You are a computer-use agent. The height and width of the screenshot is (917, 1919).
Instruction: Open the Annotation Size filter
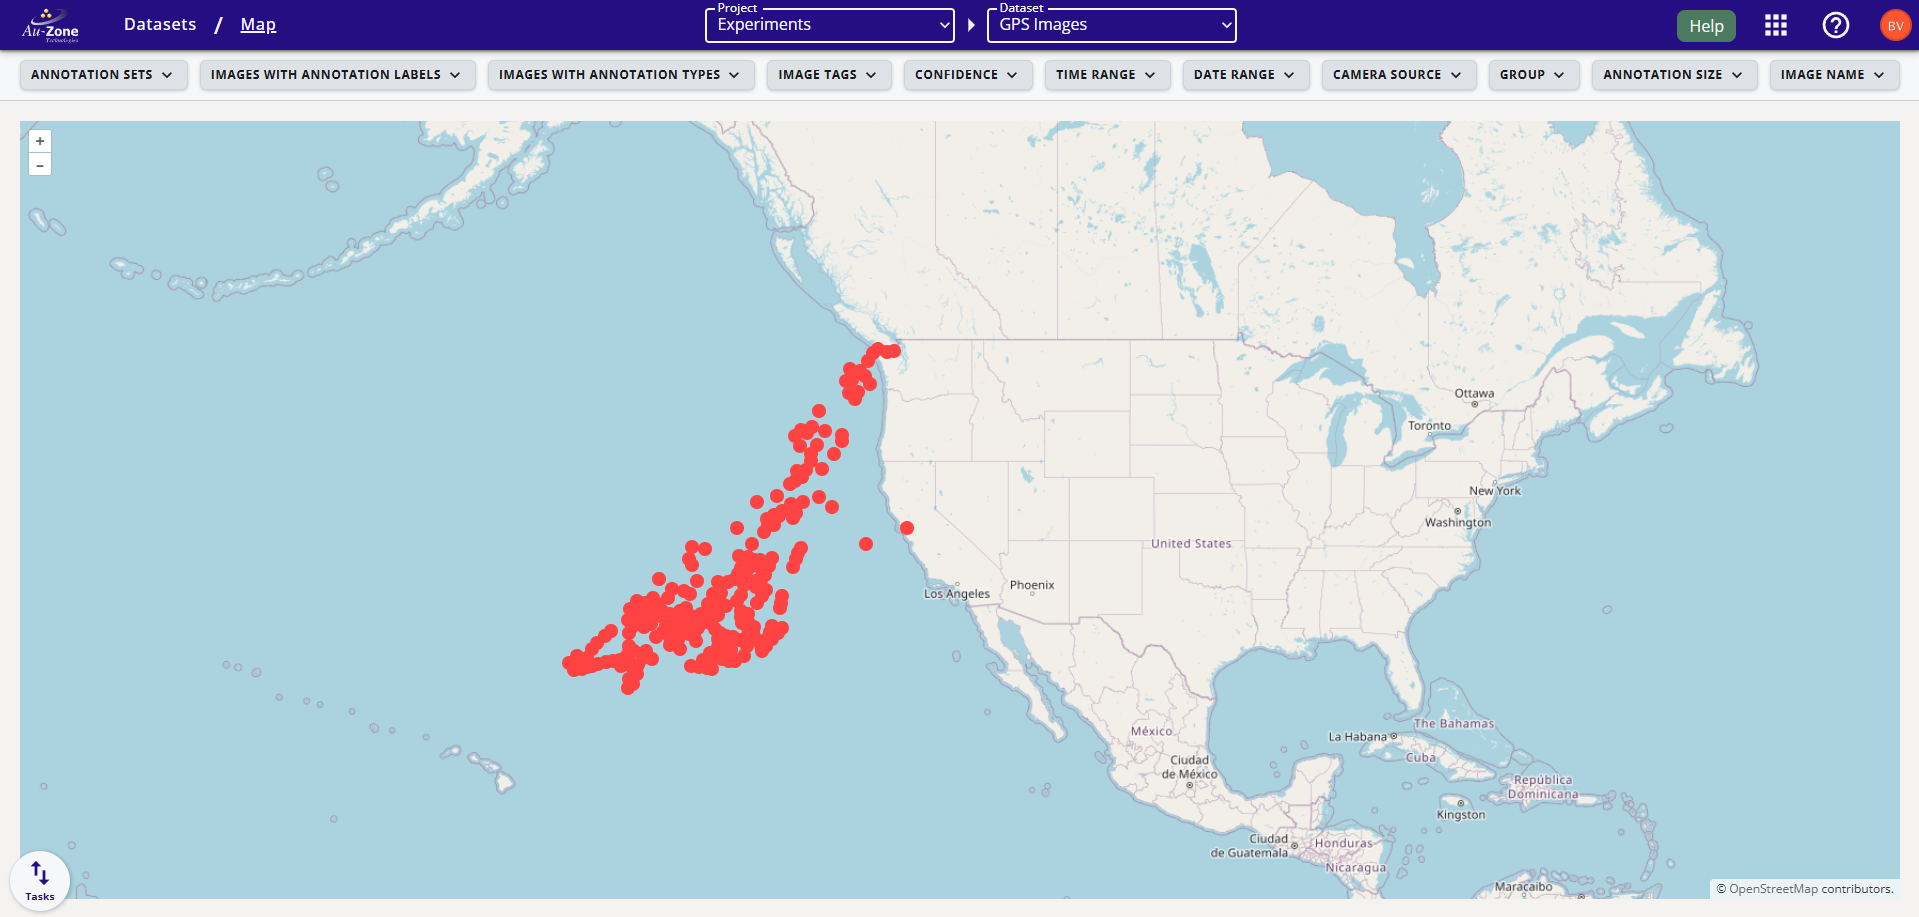click(1673, 74)
